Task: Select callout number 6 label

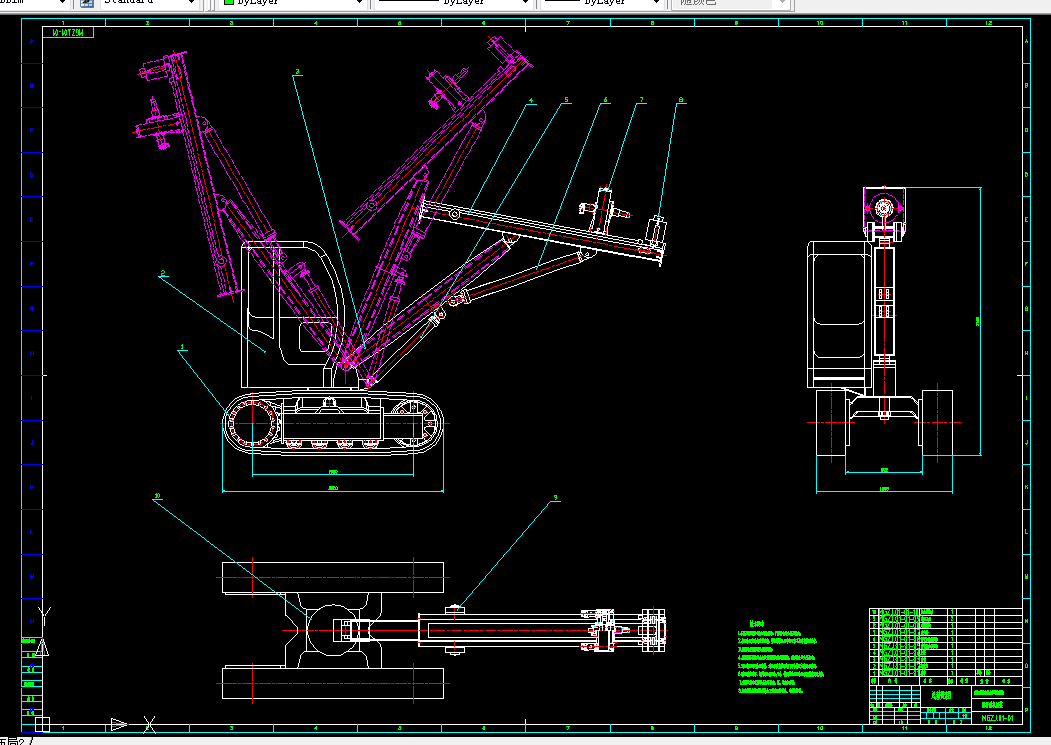Action: tap(605, 100)
